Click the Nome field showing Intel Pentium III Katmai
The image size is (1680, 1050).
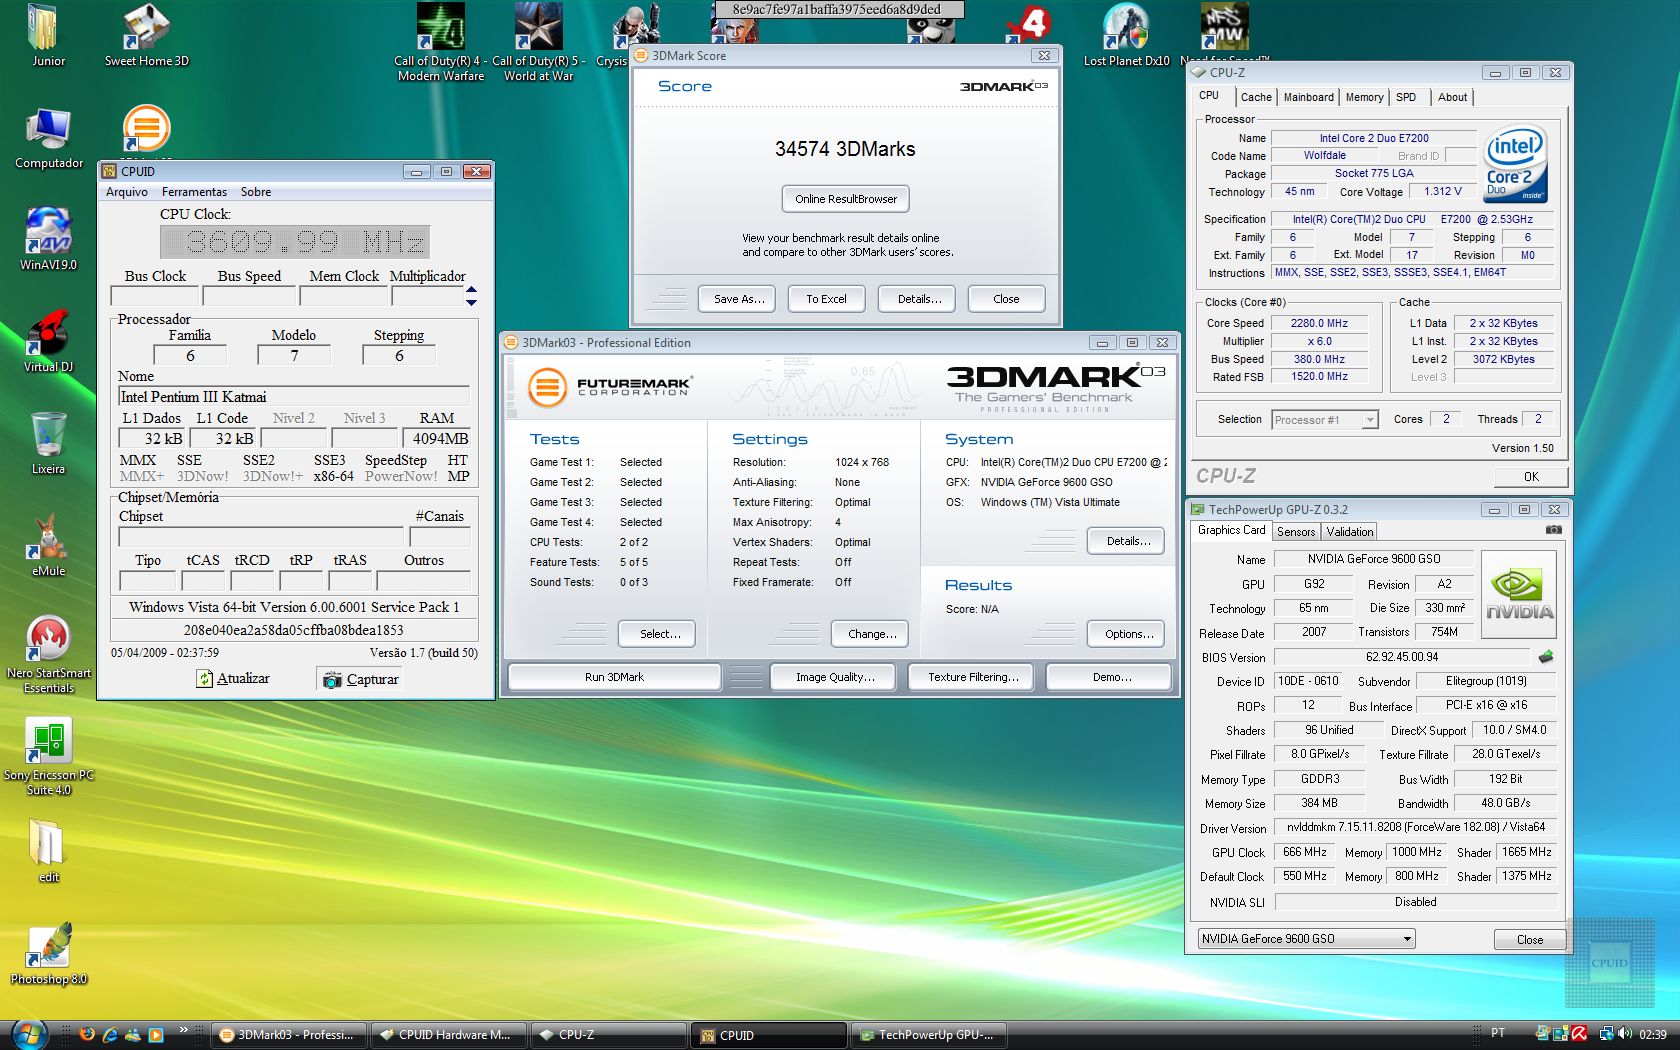(x=294, y=397)
